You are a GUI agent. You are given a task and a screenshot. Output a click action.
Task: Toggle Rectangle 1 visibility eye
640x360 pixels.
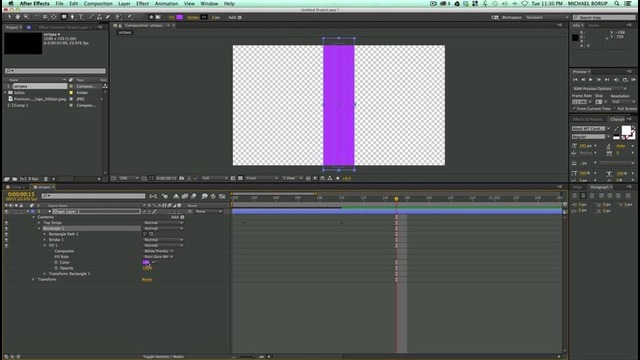[x=6, y=229]
